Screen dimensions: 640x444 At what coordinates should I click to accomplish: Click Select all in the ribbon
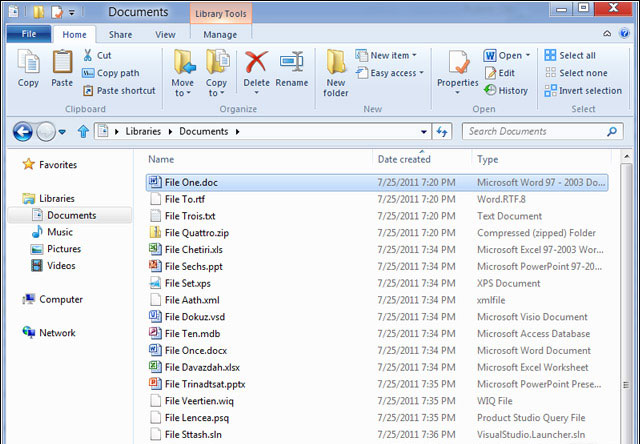(570, 55)
